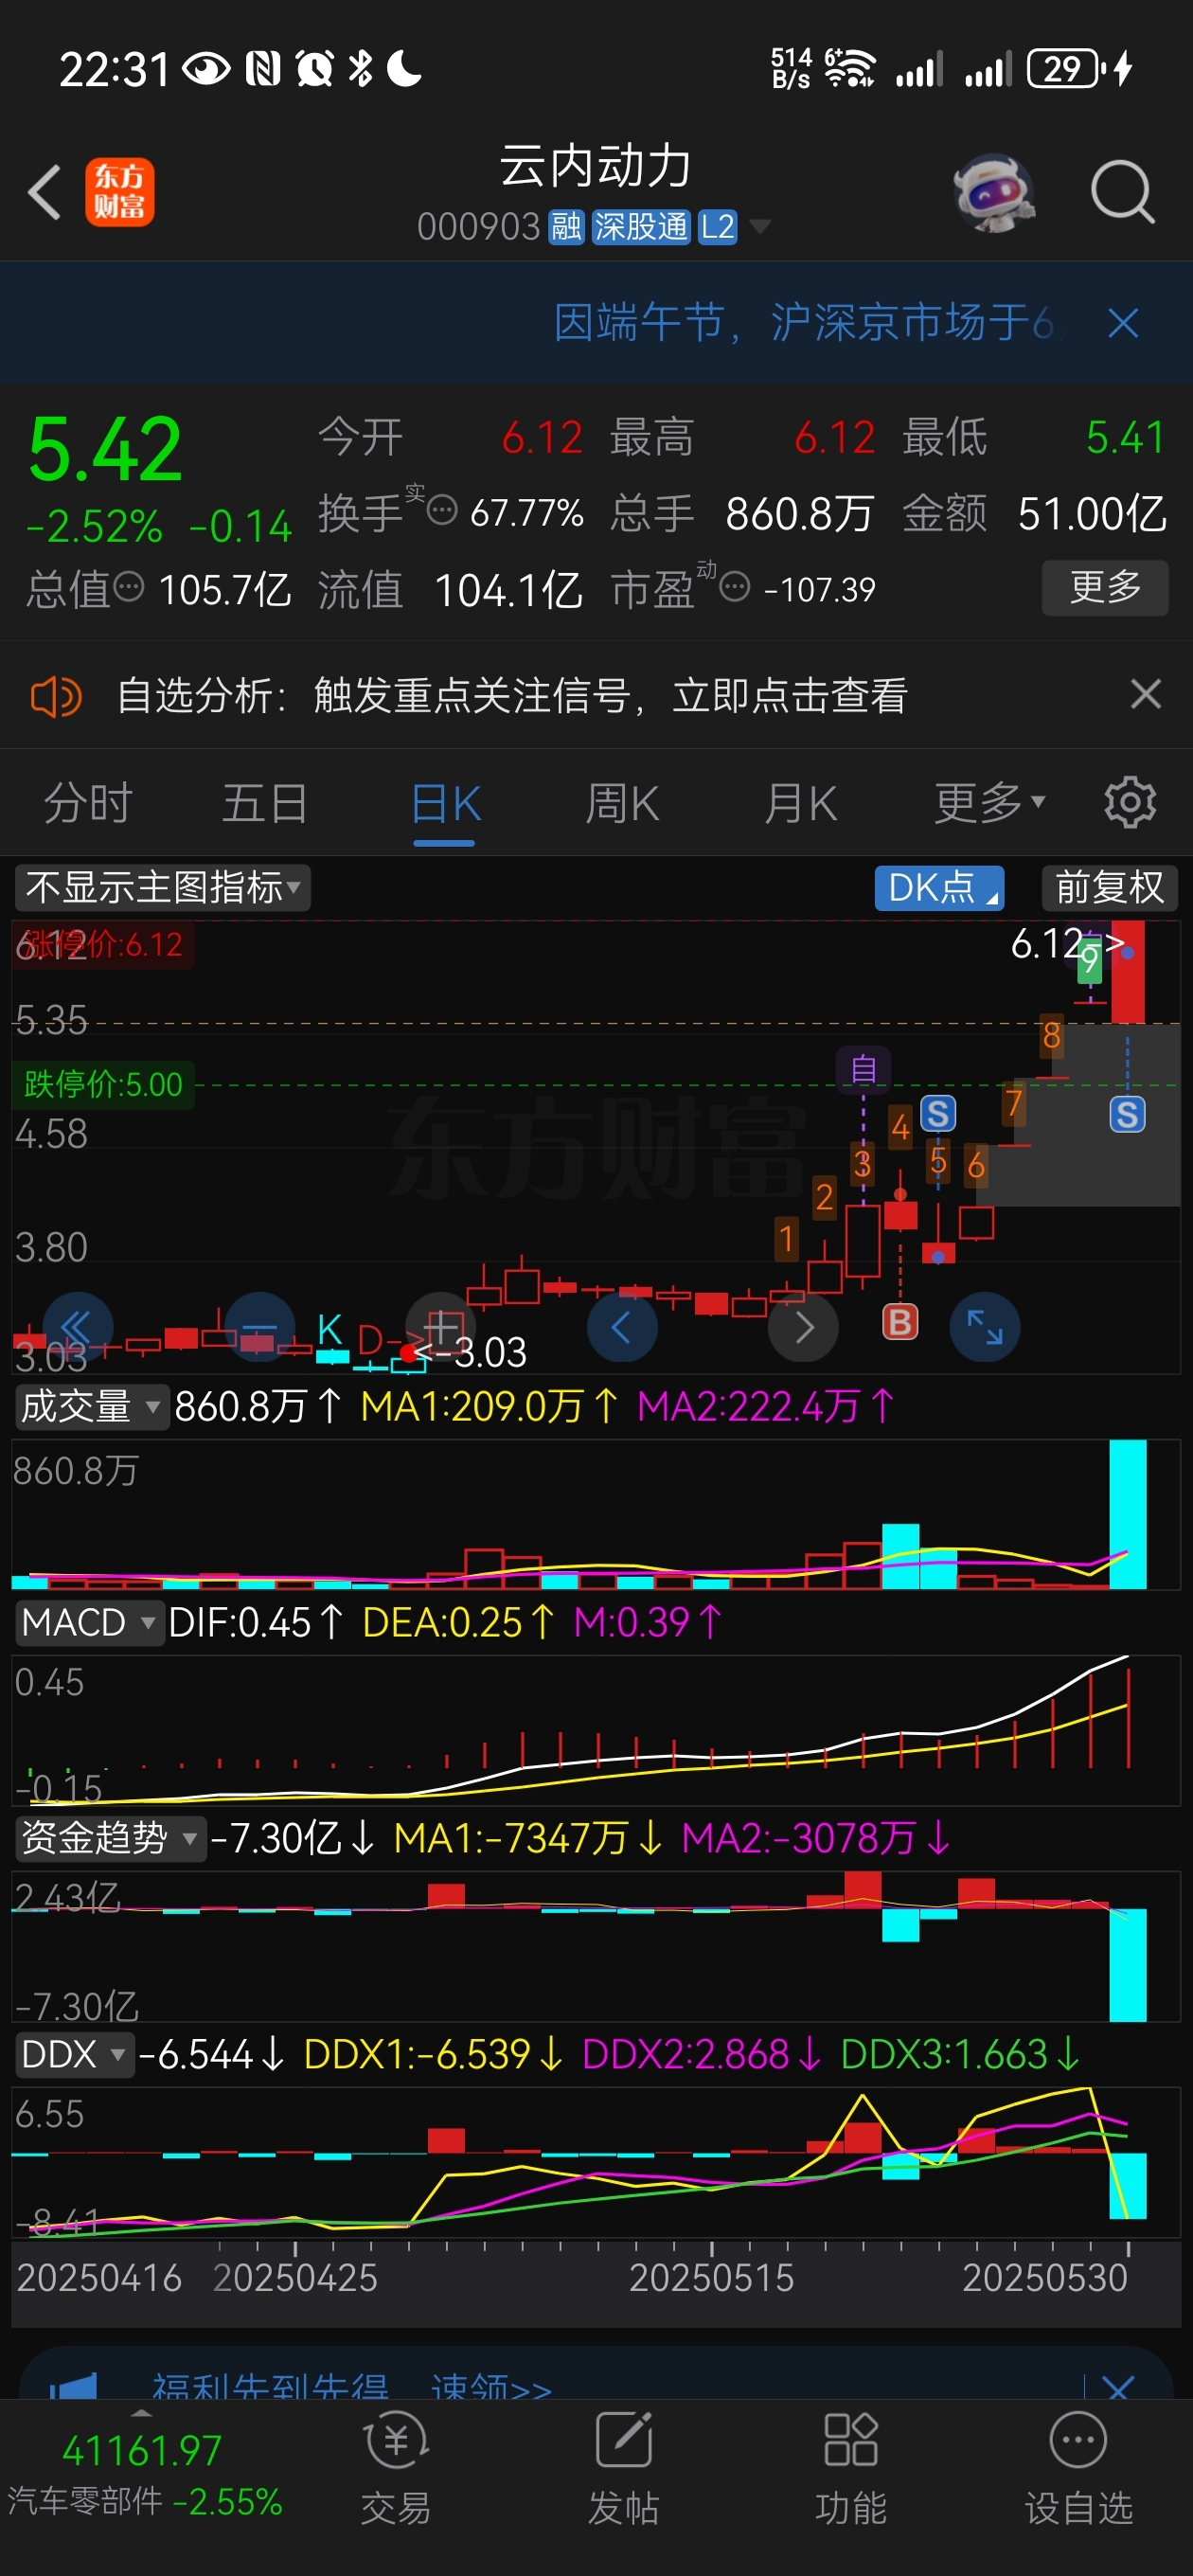Select the 日K daily candlestick tab
The height and width of the screenshot is (2576, 1193).
445,802
